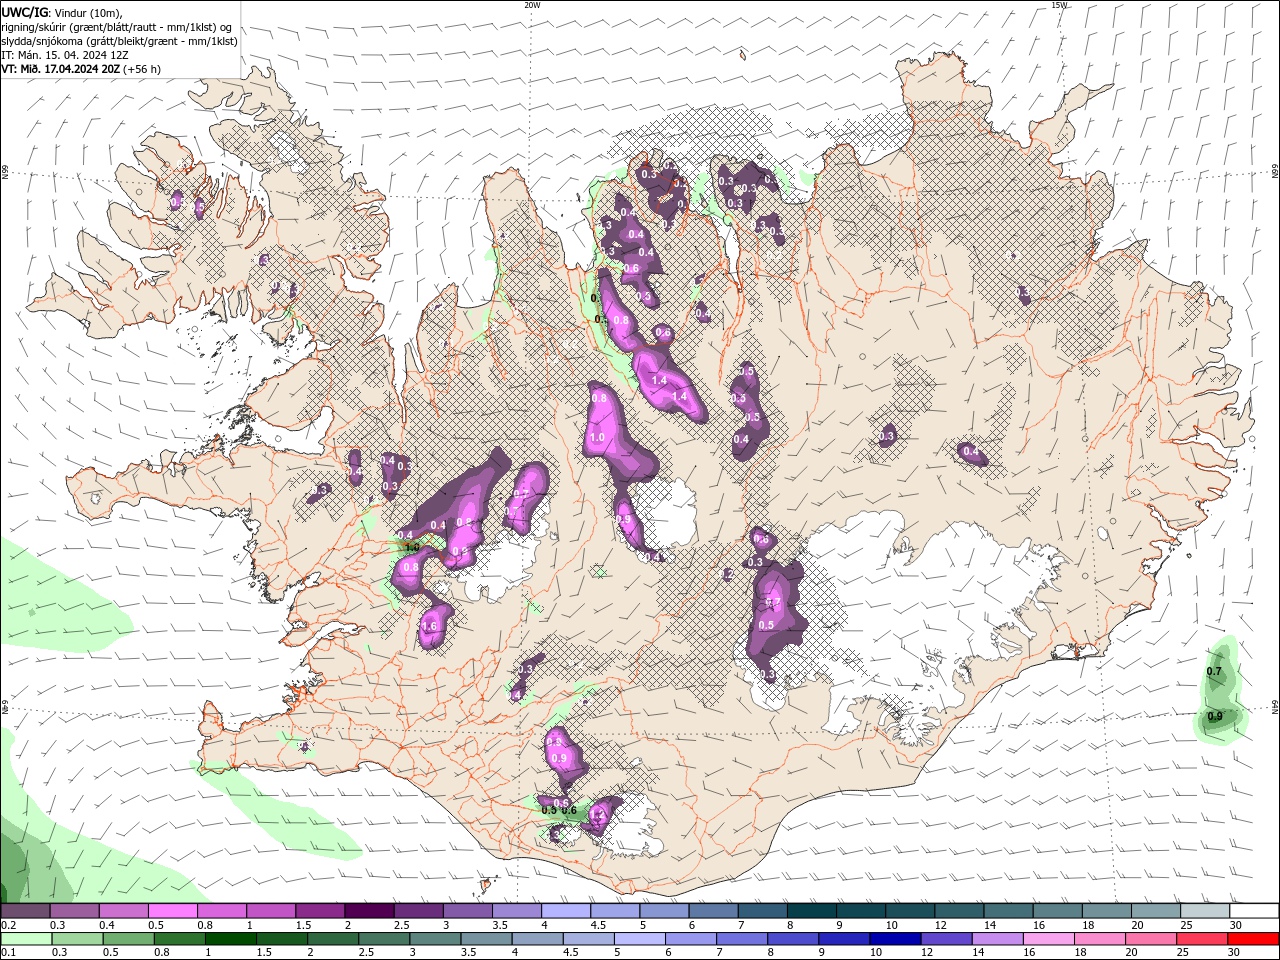Pick the 16 light pink swatch in the rain scale

pyautogui.click(x=1048, y=939)
